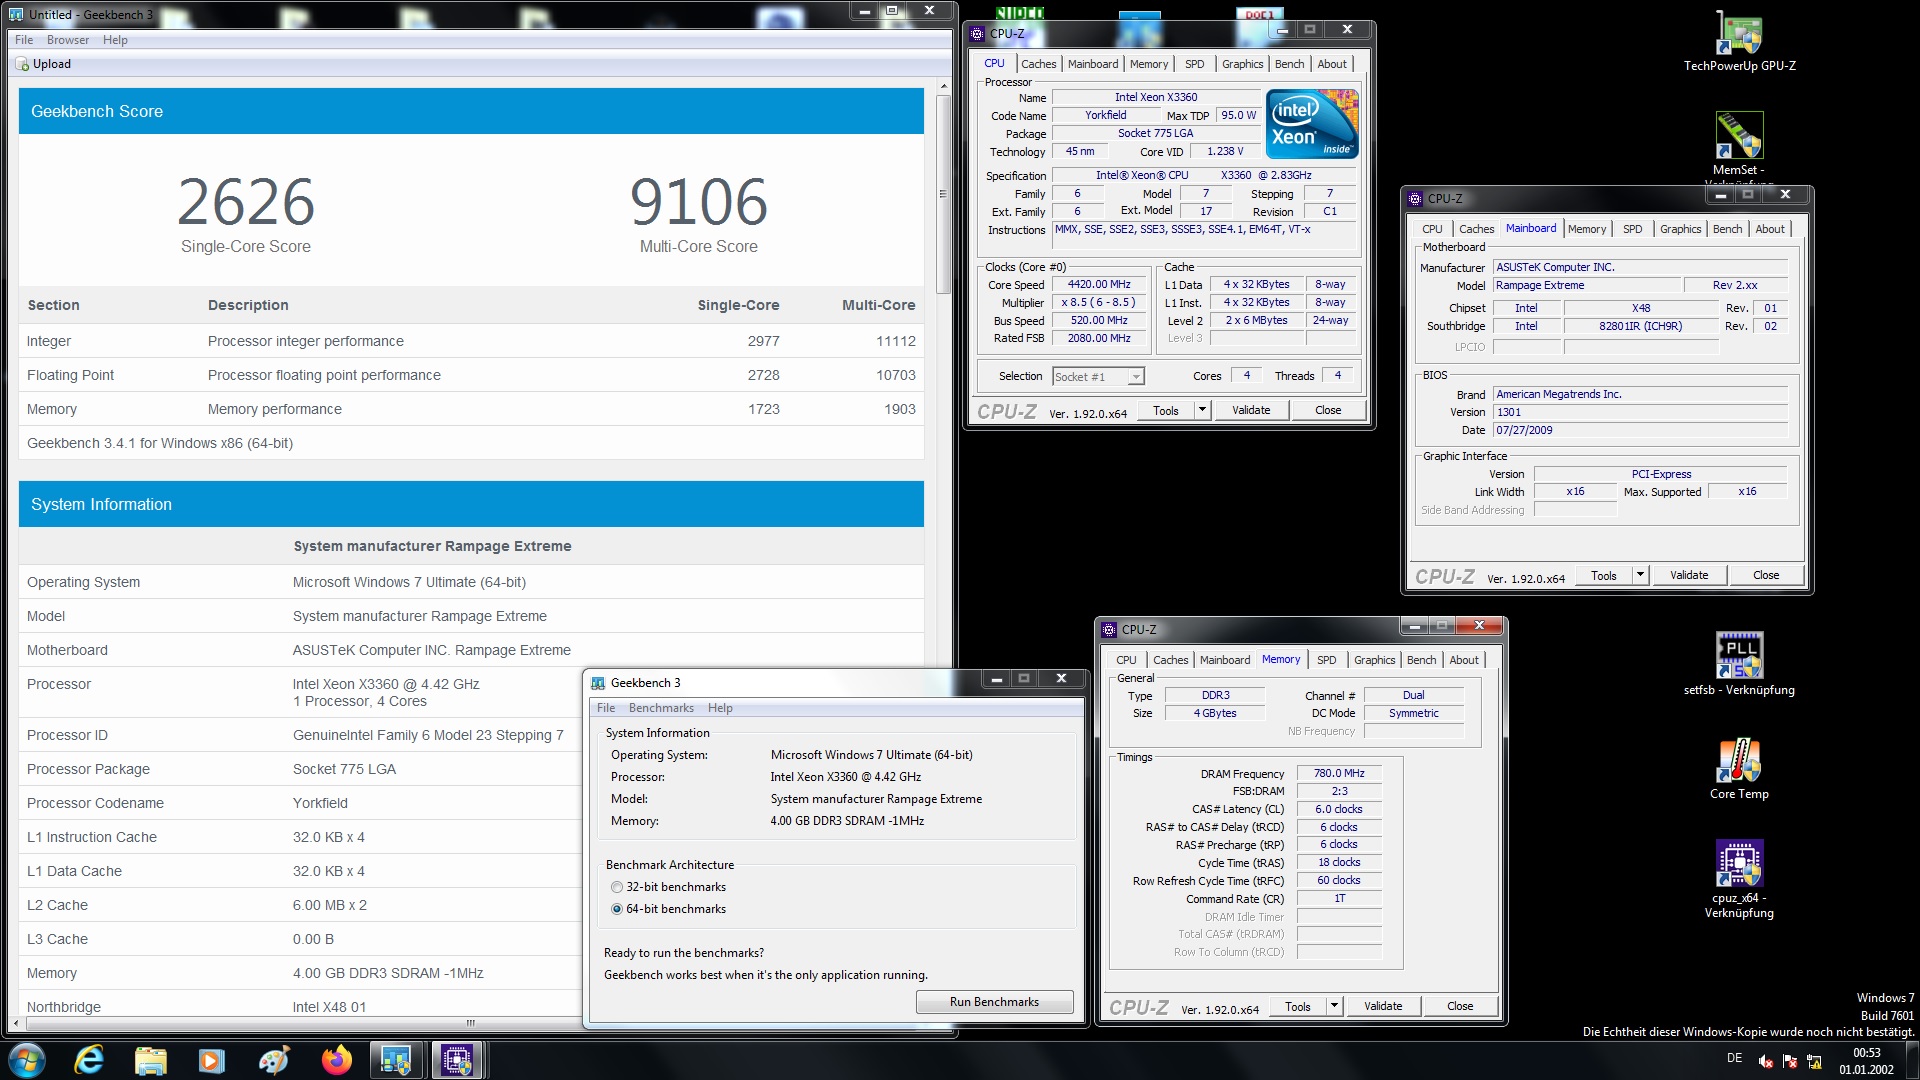Launch Internet Explorer from taskbar
1920x1080 pixels.
pos(89,1060)
